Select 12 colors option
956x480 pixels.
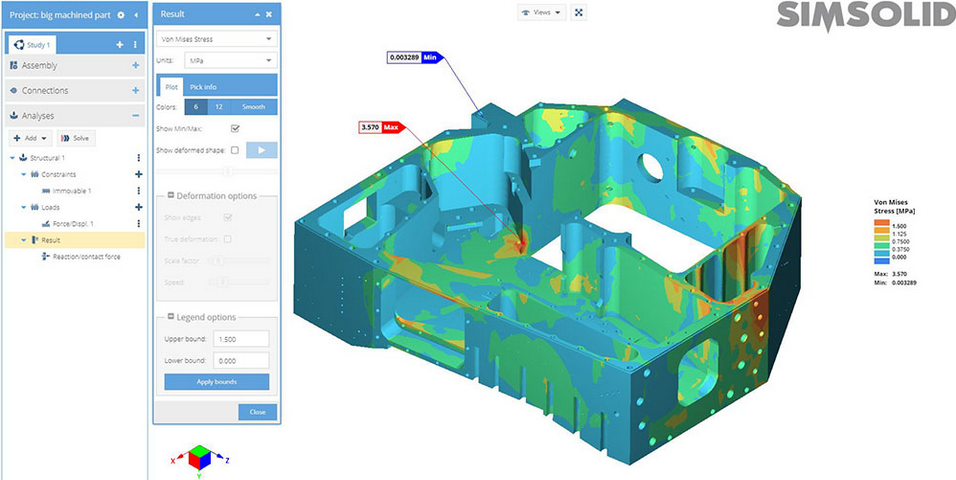[219, 107]
